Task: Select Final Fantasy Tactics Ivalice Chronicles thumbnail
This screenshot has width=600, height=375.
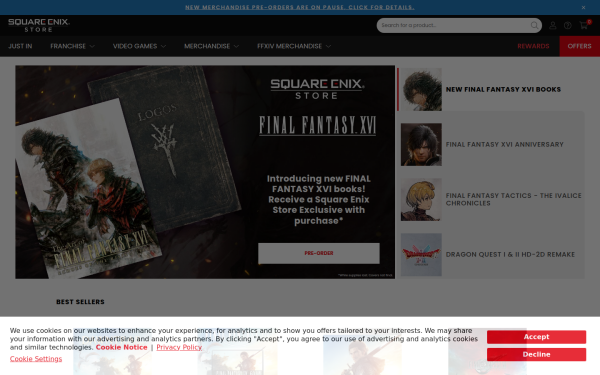Action: 421,200
